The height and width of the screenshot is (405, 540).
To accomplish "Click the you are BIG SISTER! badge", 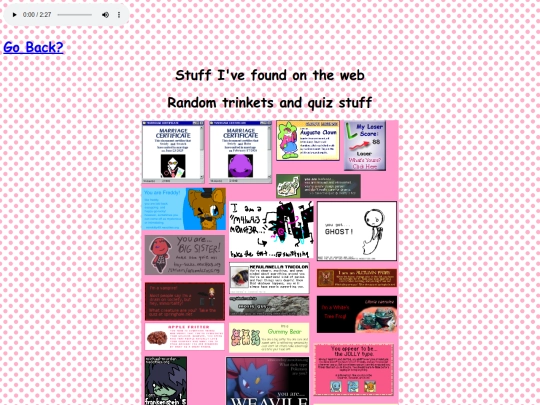I will click(x=185, y=255).
